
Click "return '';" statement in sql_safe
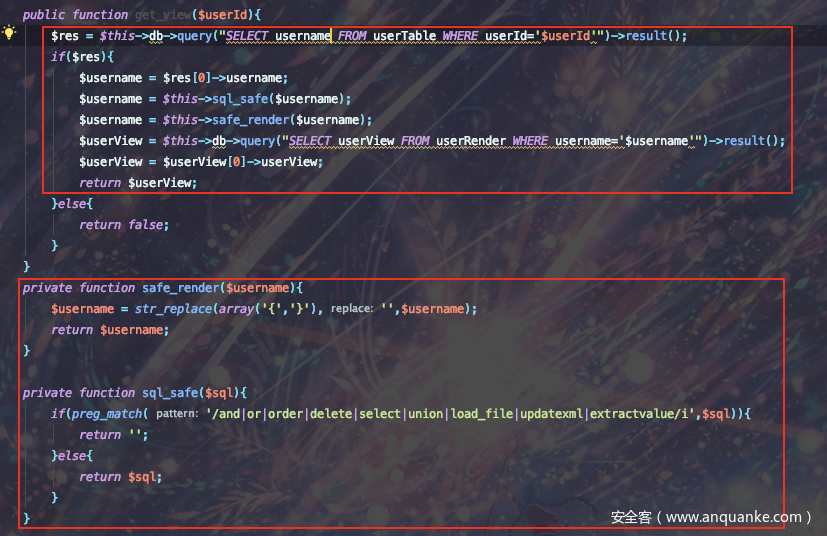pos(114,435)
